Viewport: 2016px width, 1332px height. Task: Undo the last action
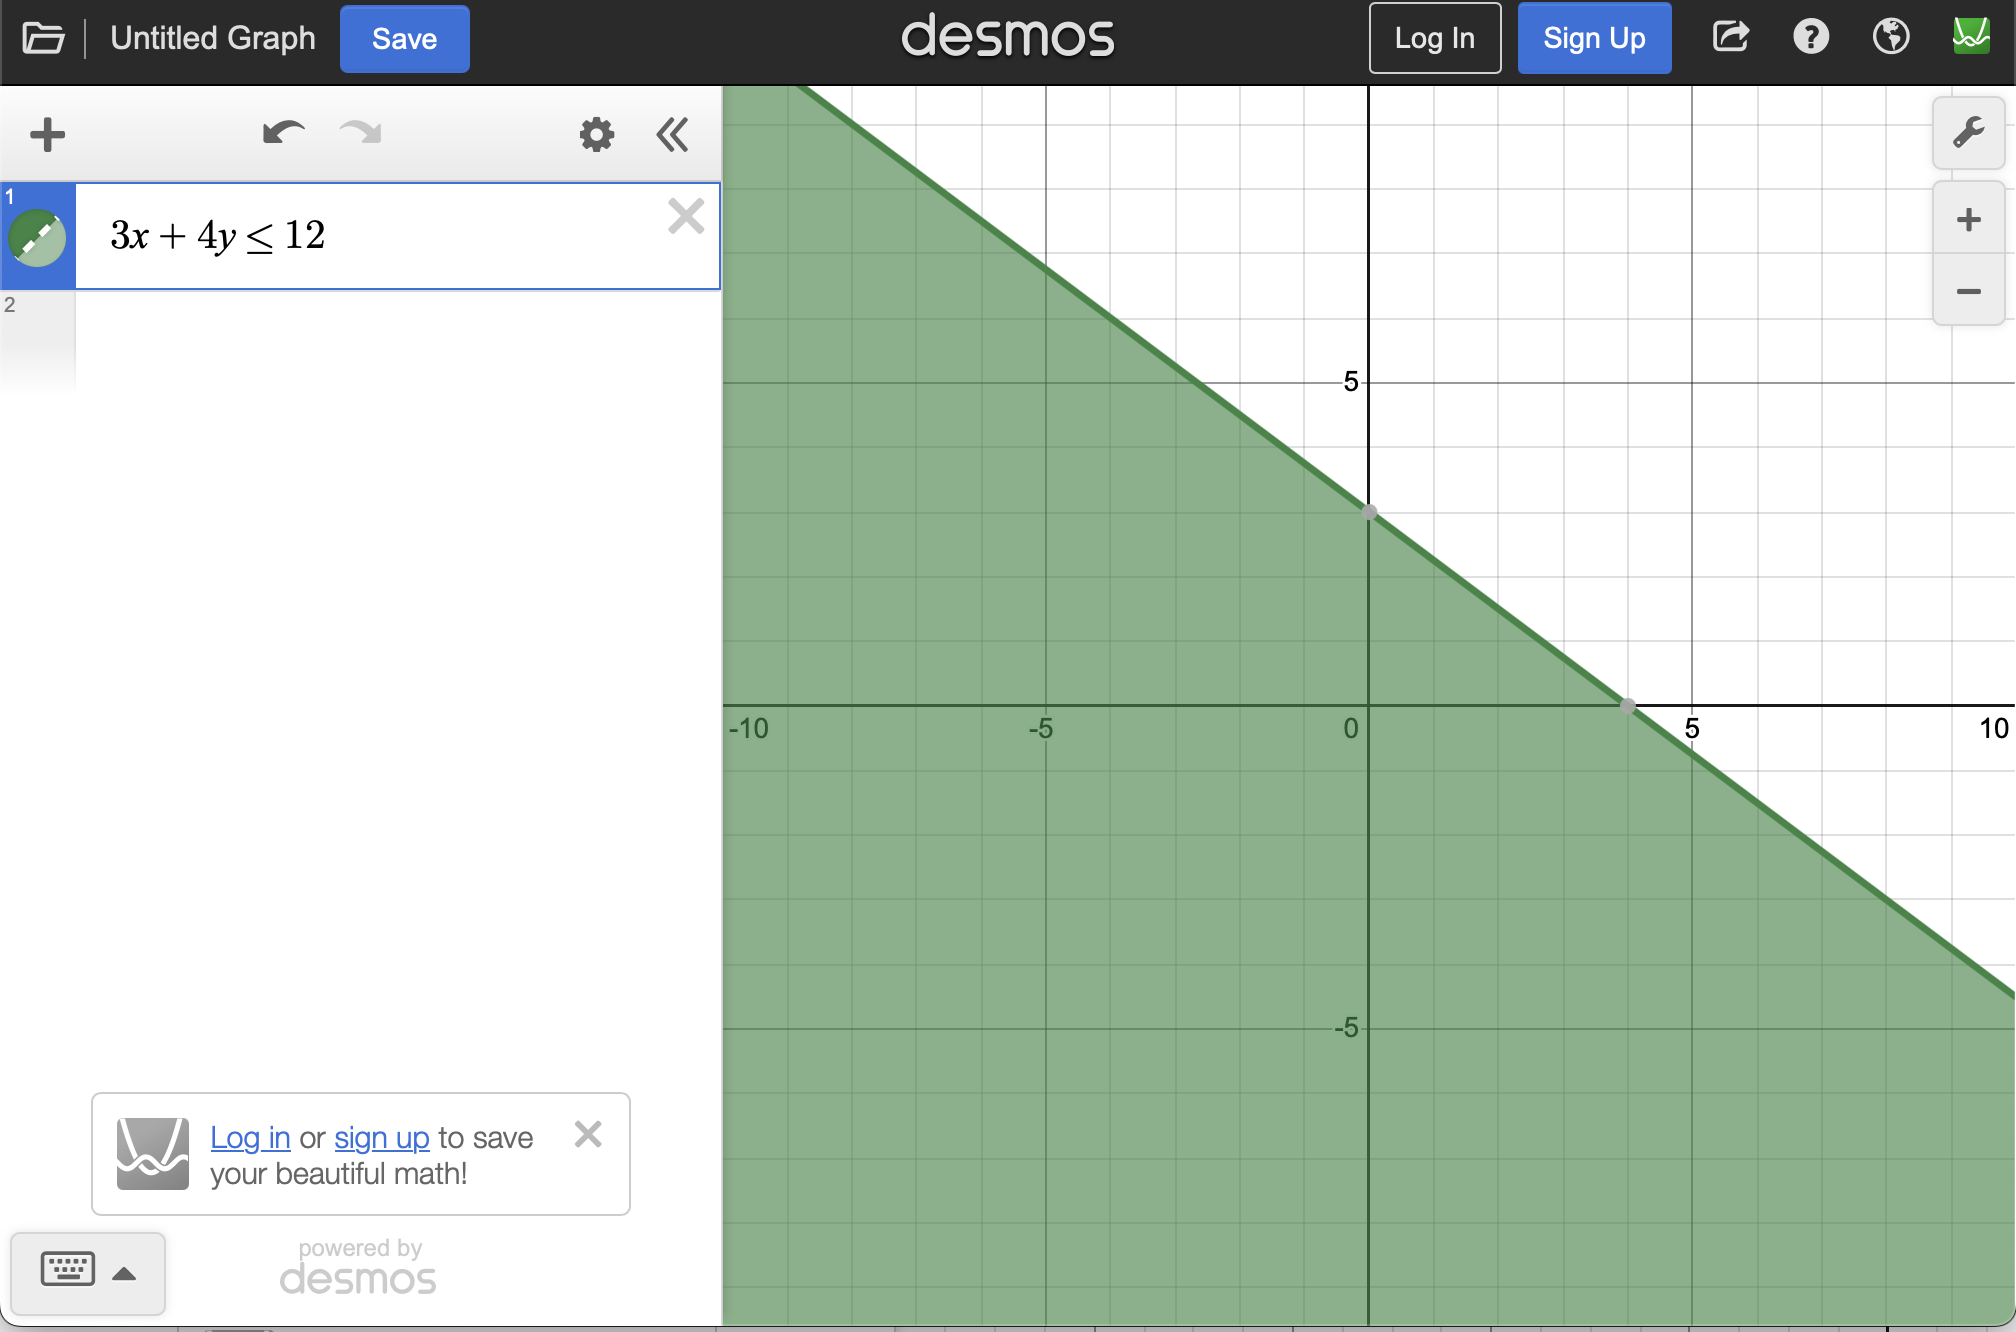click(283, 133)
